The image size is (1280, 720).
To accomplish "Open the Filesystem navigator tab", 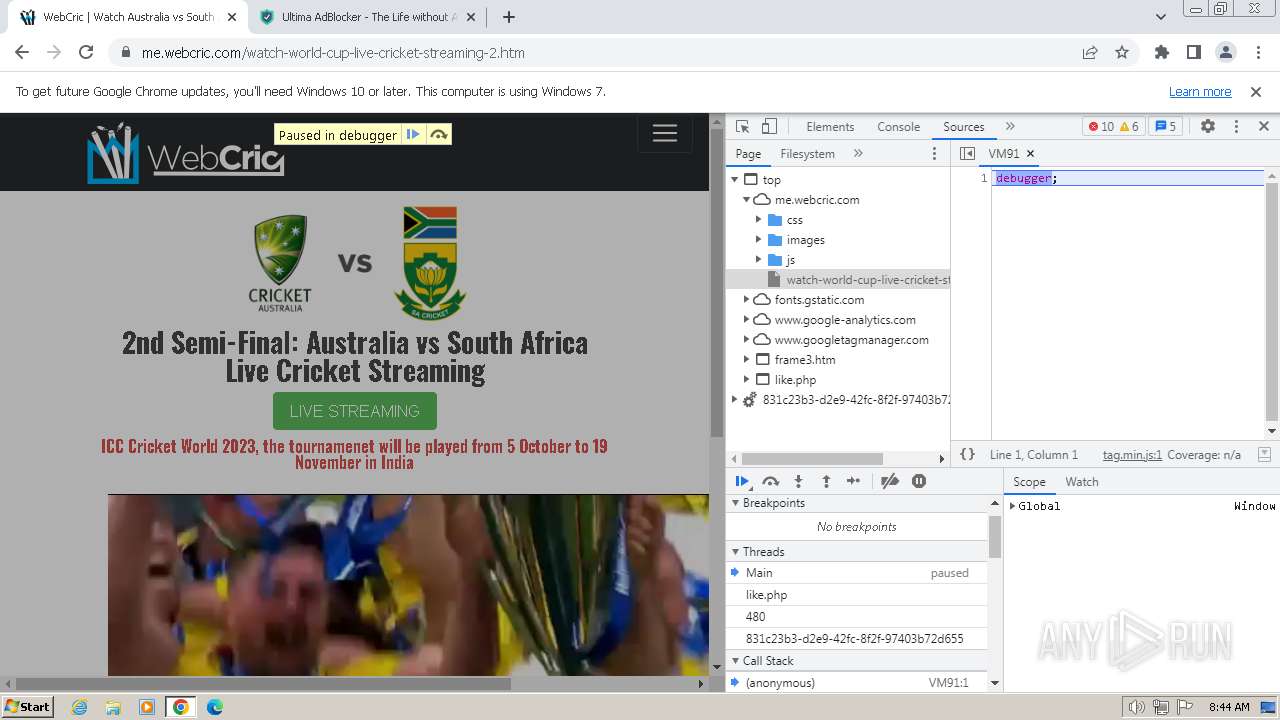I will pos(807,154).
